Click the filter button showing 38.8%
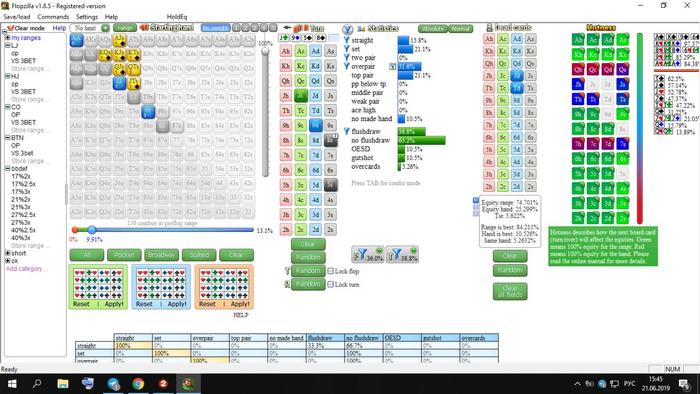 402,254
